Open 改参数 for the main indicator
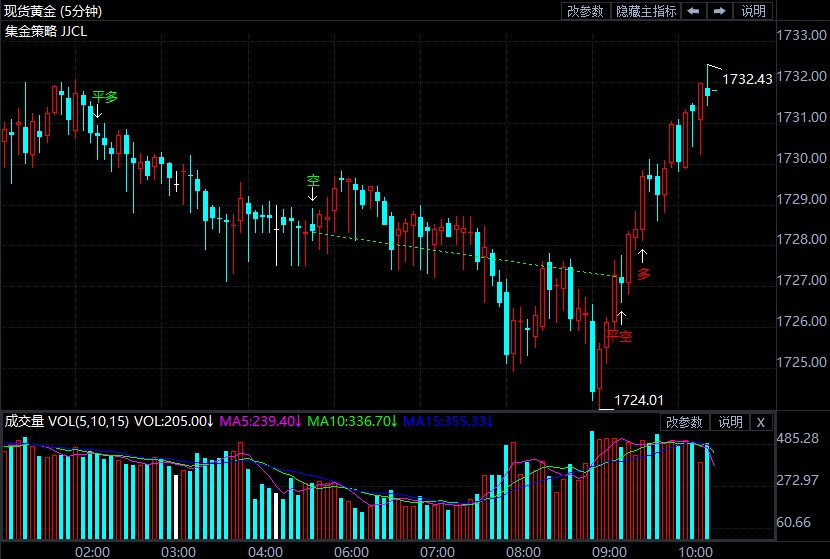 coord(585,11)
